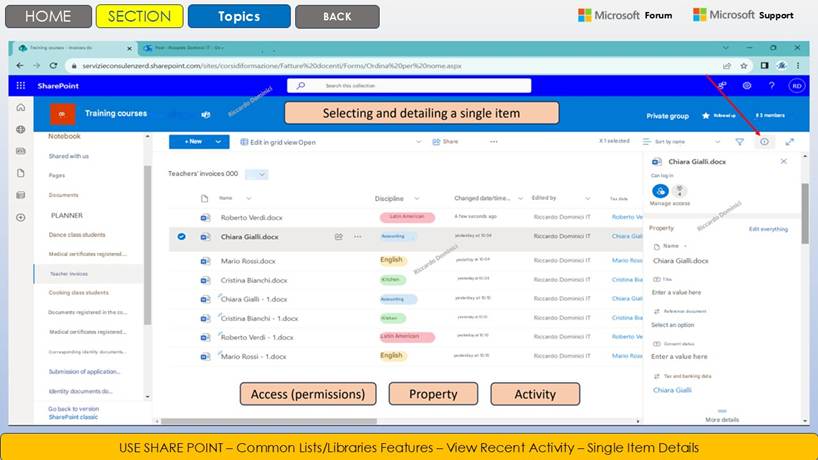Expand the list to full screen icon

click(x=789, y=142)
